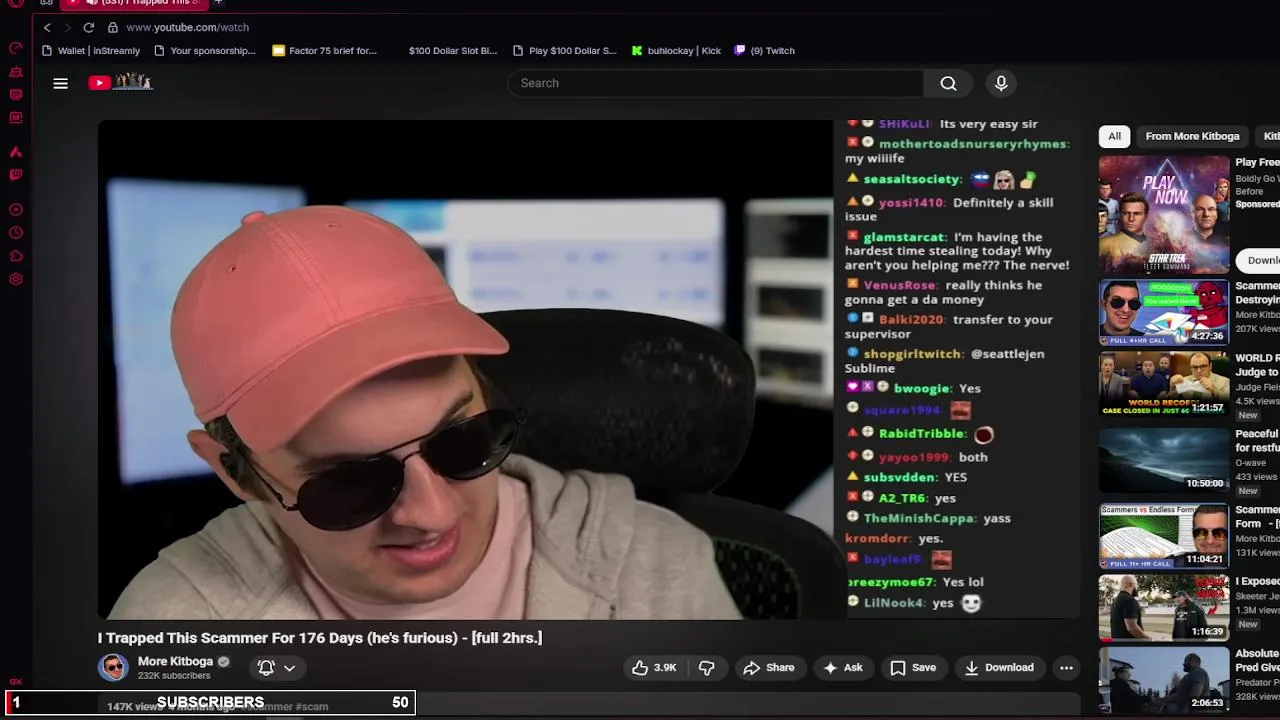Open the 4:27:36 recommended video thumbnail

tap(1164, 312)
